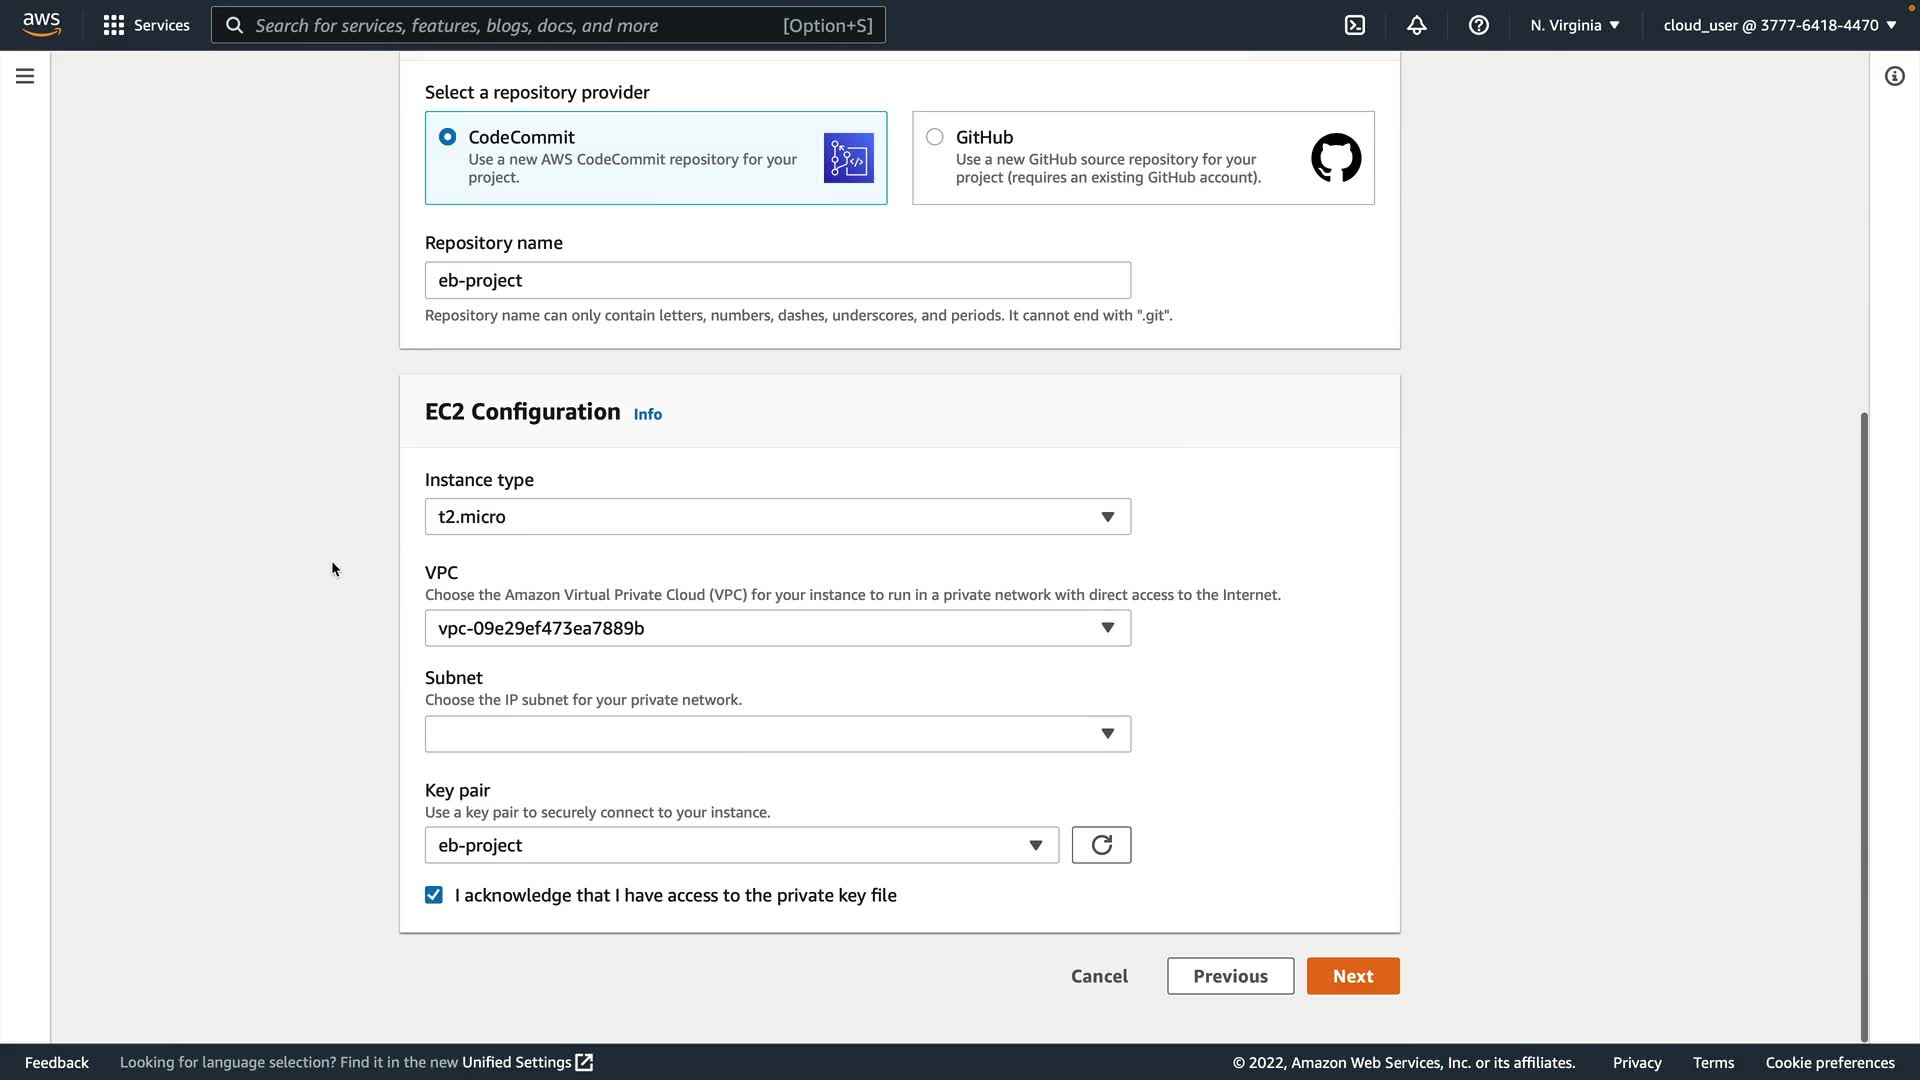Open the AWS CloudShell icon
Screen dimensions: 1920x1080
(1355, 25)
